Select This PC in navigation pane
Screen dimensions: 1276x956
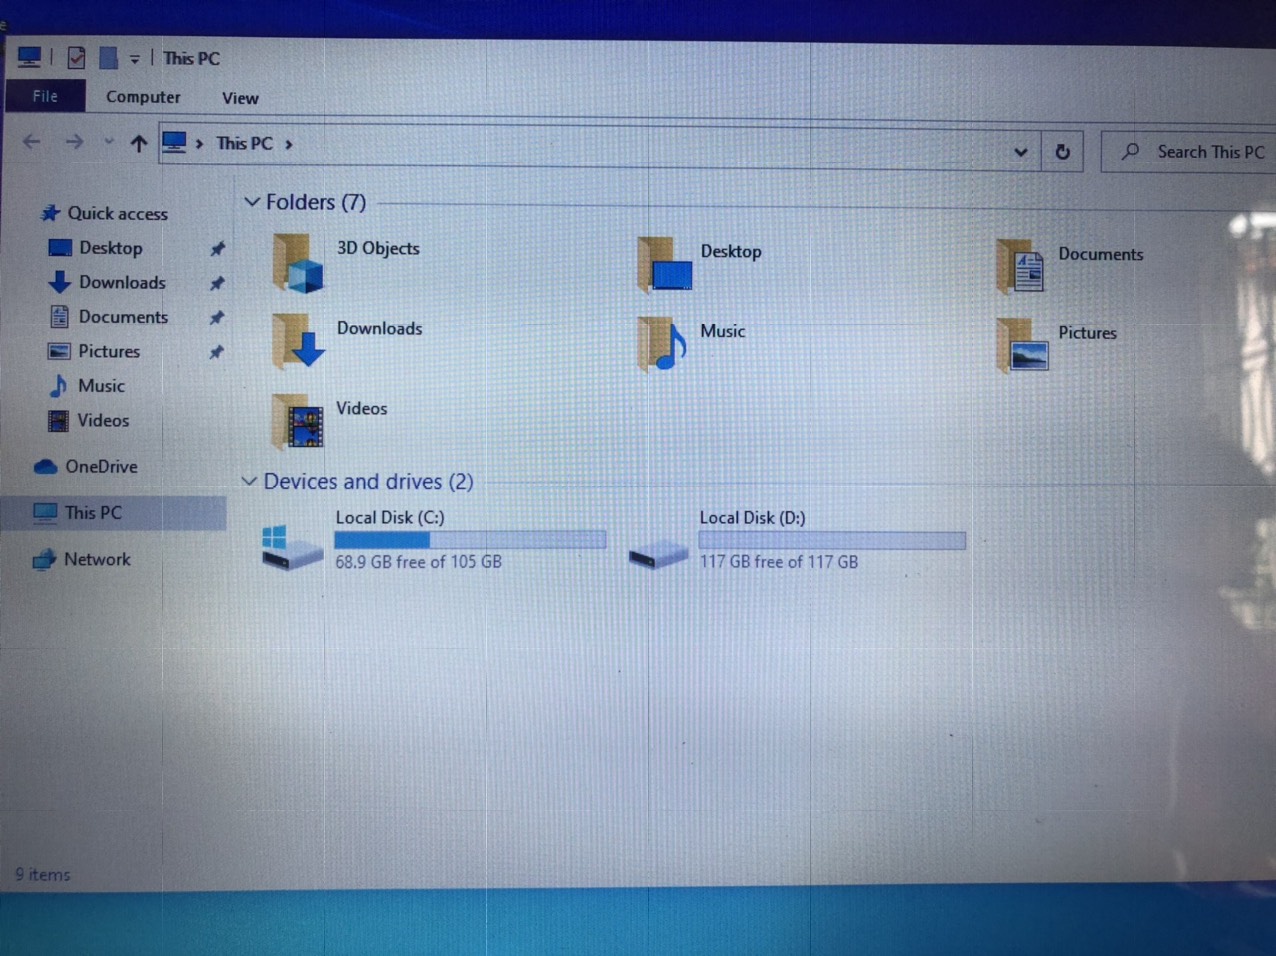tap(116, 513)
